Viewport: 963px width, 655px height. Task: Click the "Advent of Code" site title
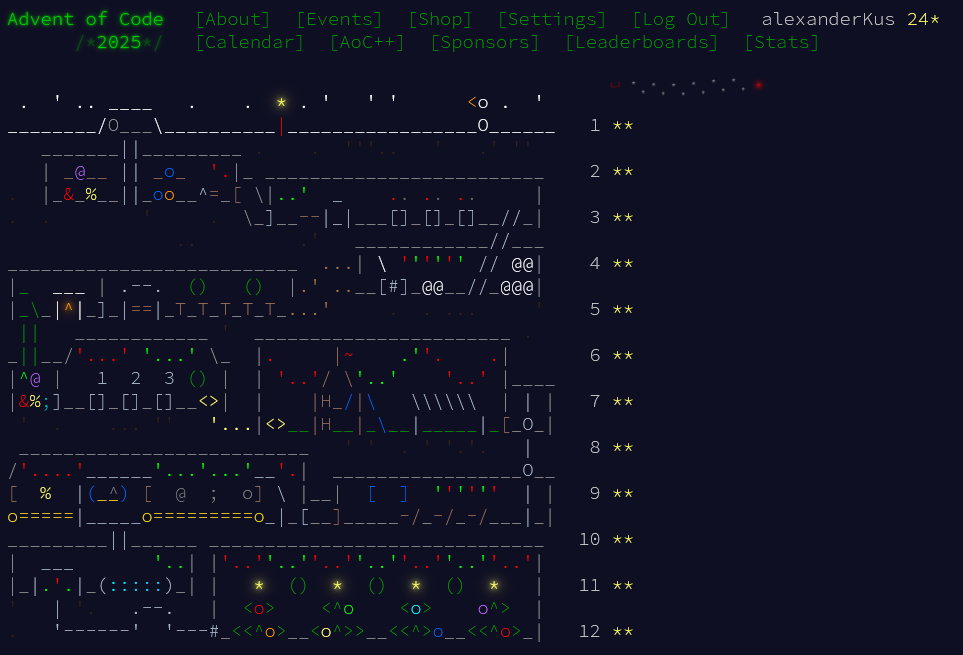(x=87, y=19)
